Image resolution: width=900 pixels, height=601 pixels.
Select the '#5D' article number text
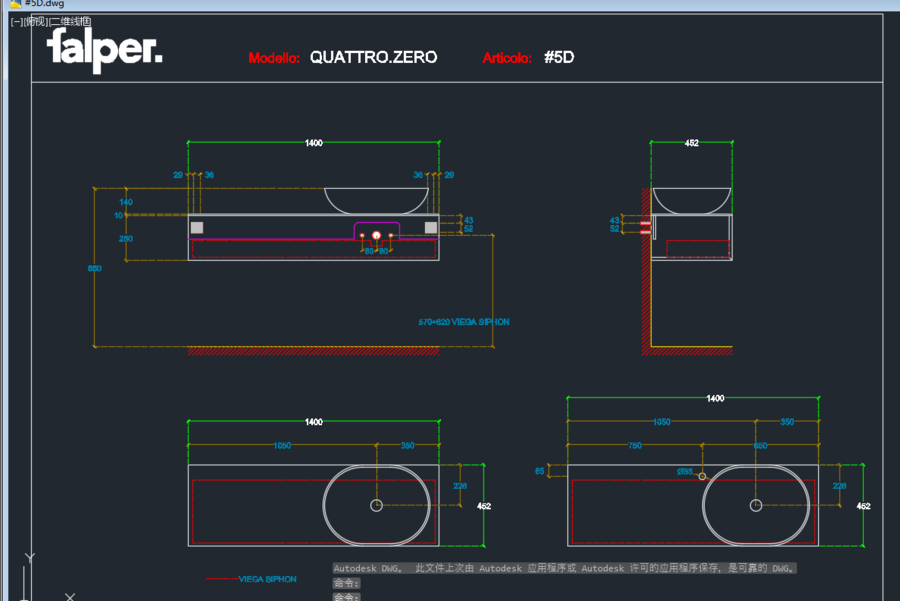pyautogui.click(x=559, y=57)
